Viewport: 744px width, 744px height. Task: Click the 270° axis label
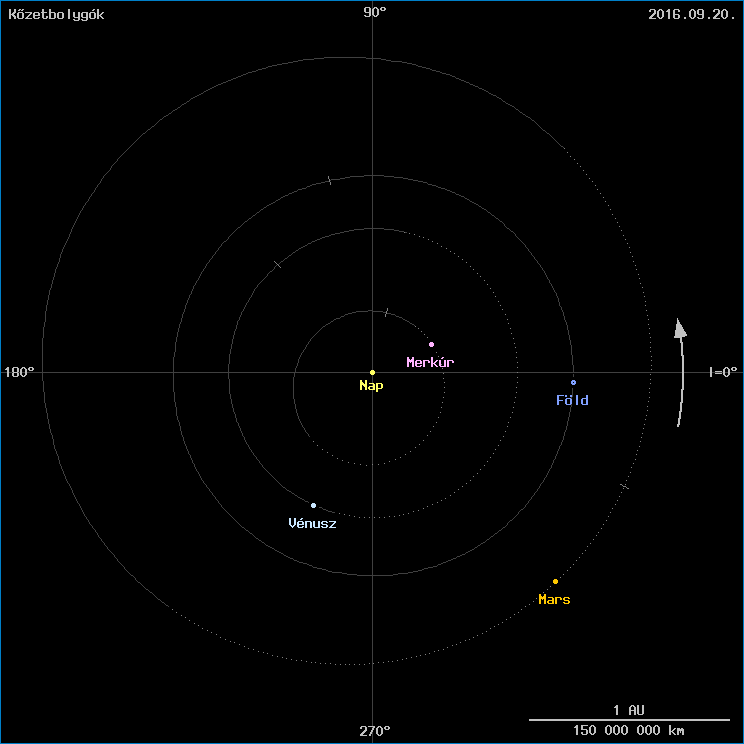tap(375, 731)
